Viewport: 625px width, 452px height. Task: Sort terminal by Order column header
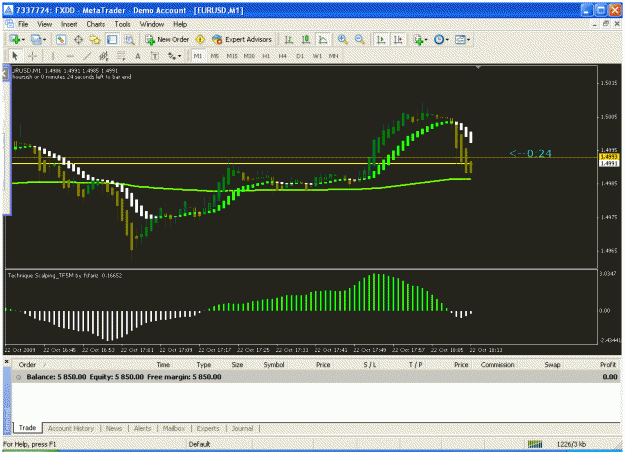point(27,365)
